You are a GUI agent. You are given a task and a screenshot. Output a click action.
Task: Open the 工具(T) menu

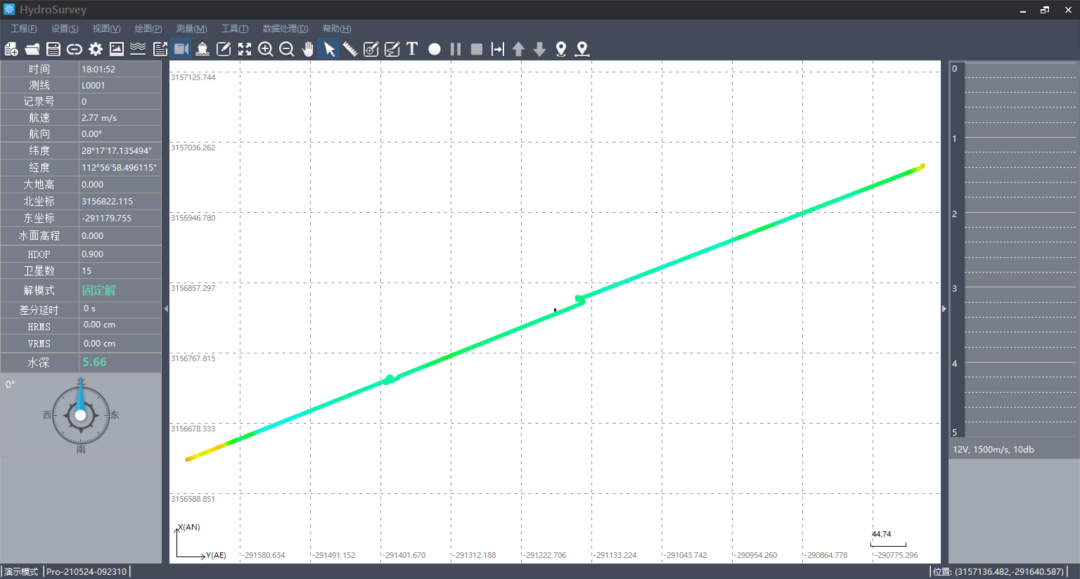pos(234,28)
